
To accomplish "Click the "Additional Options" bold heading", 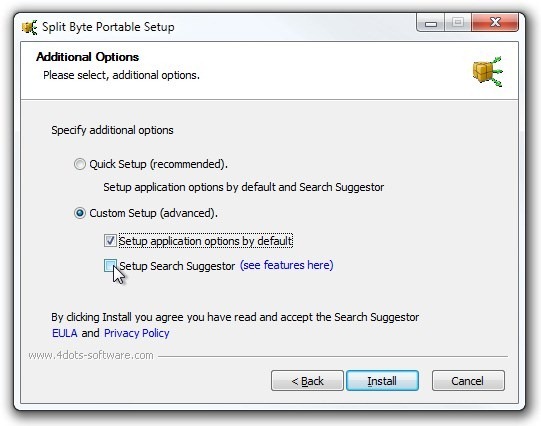I will pos(87,57).
